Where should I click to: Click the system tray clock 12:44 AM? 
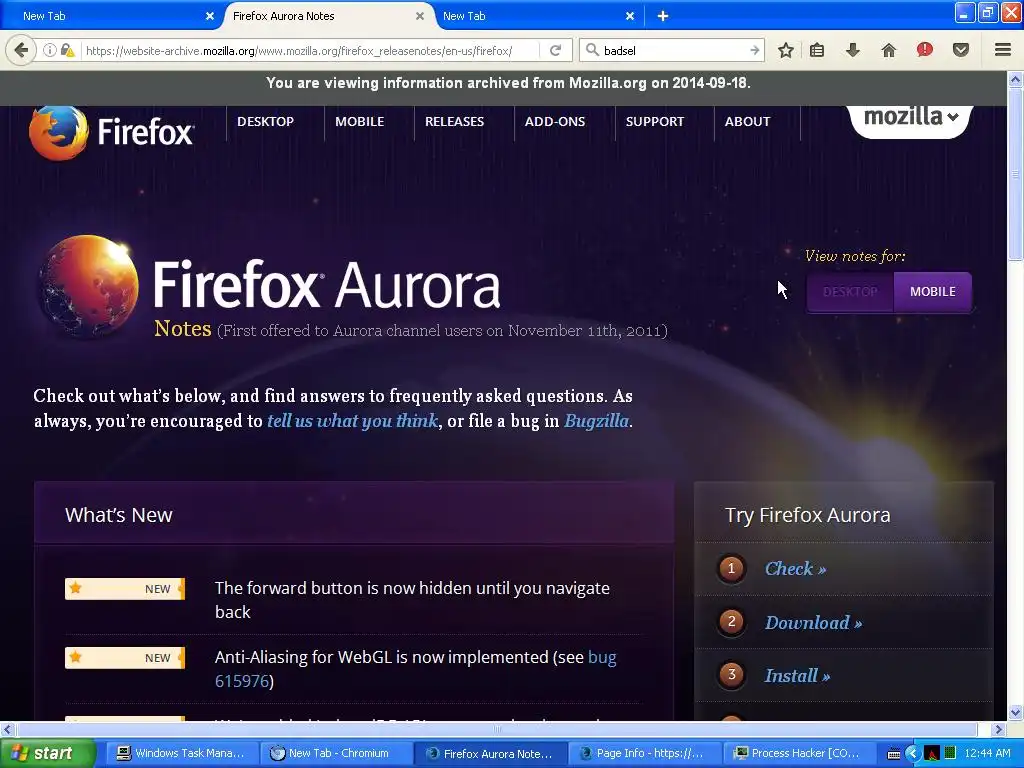(x=987, y=753)
